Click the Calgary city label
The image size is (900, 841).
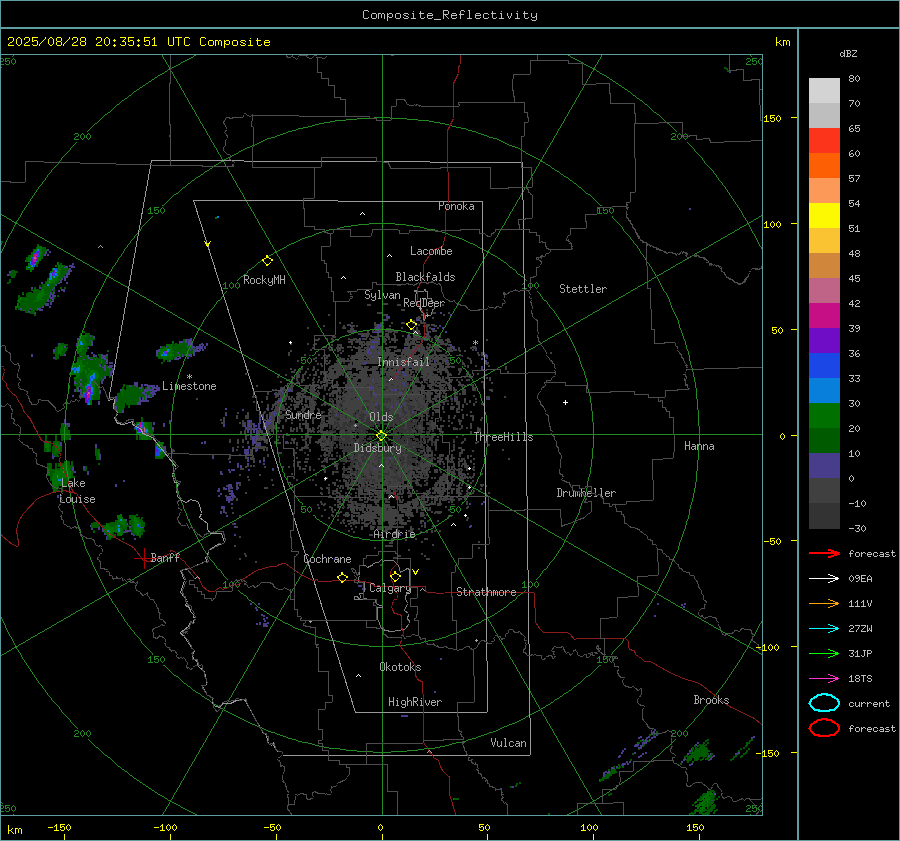390,588
